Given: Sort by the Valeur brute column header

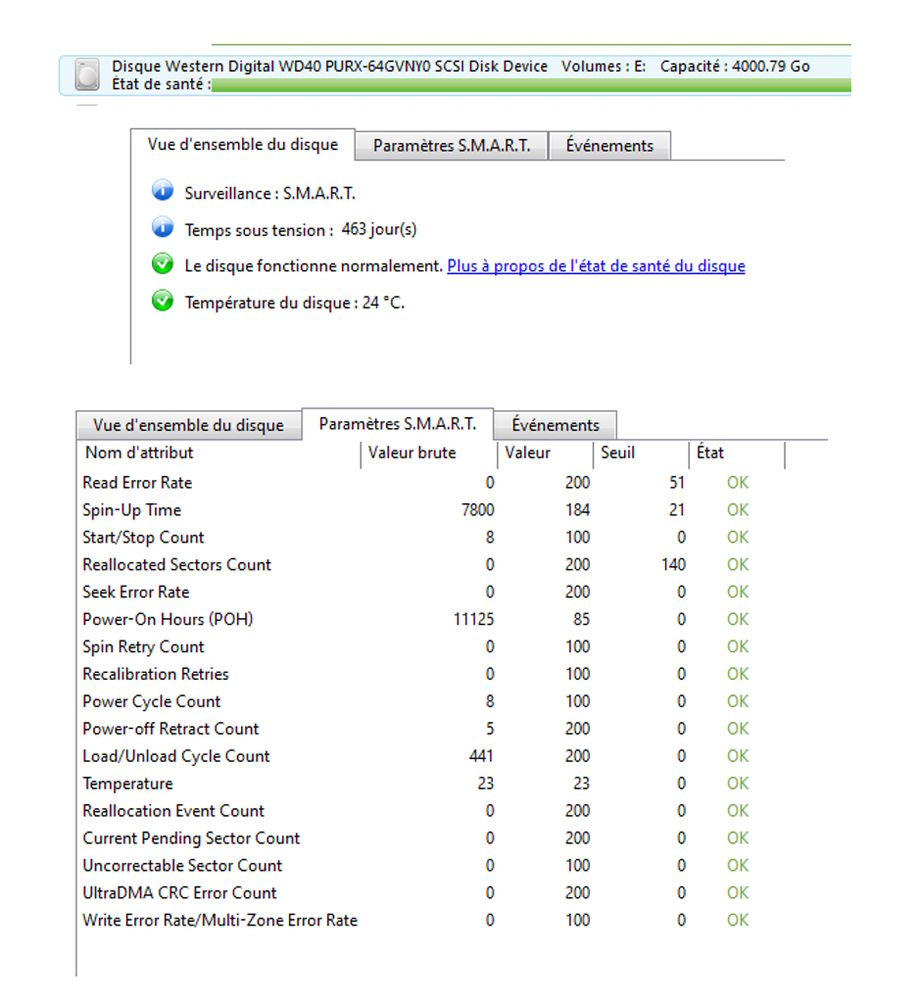Looking at the screenshot, I should [x=411, y=453].
